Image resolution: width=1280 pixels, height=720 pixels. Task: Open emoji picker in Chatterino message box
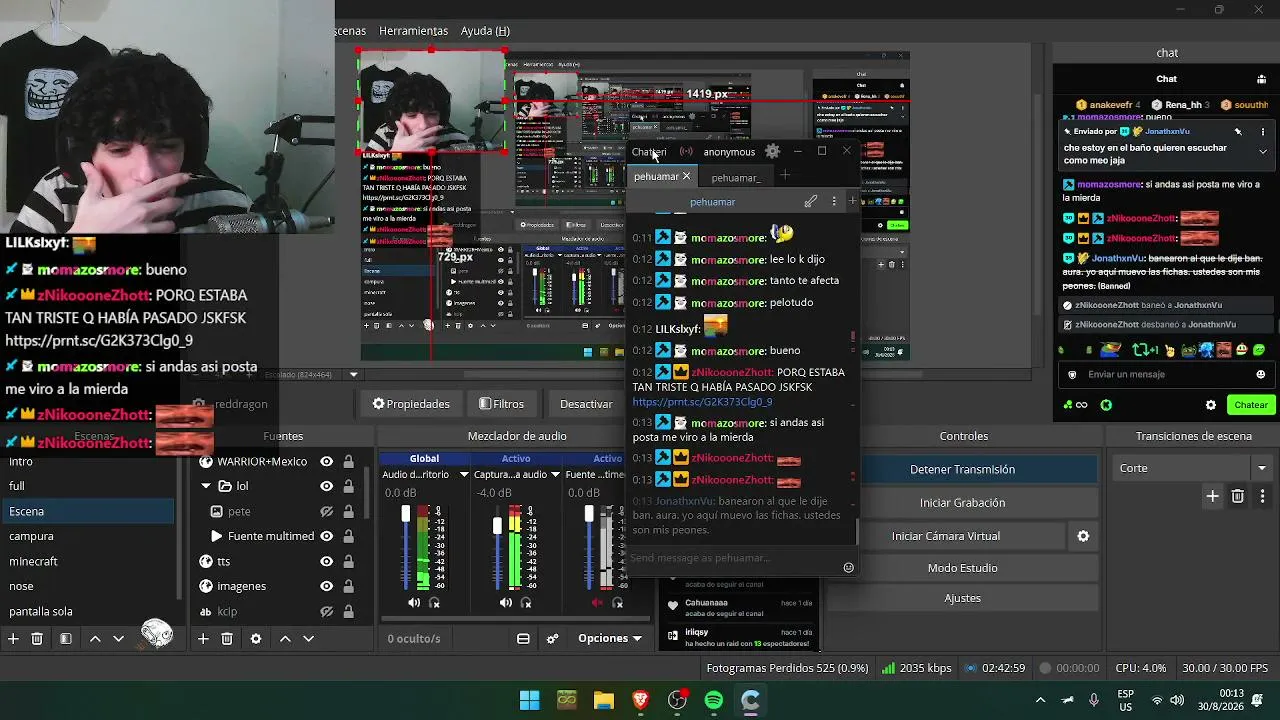849,567
